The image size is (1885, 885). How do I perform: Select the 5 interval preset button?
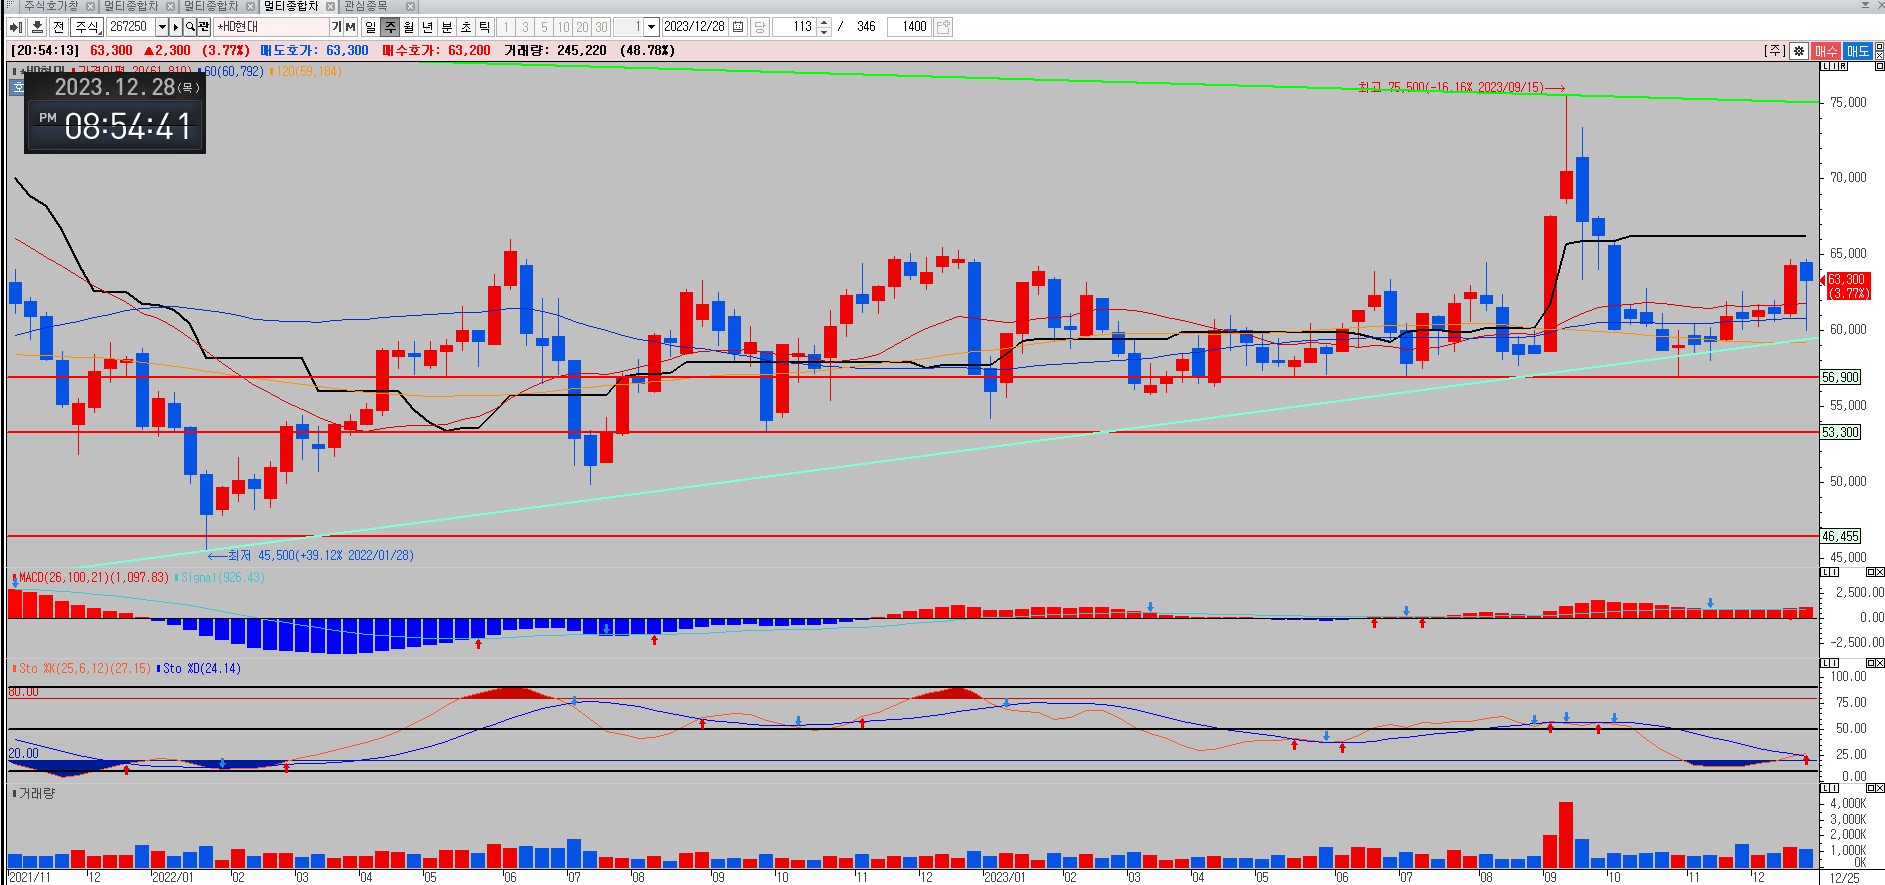544,27
